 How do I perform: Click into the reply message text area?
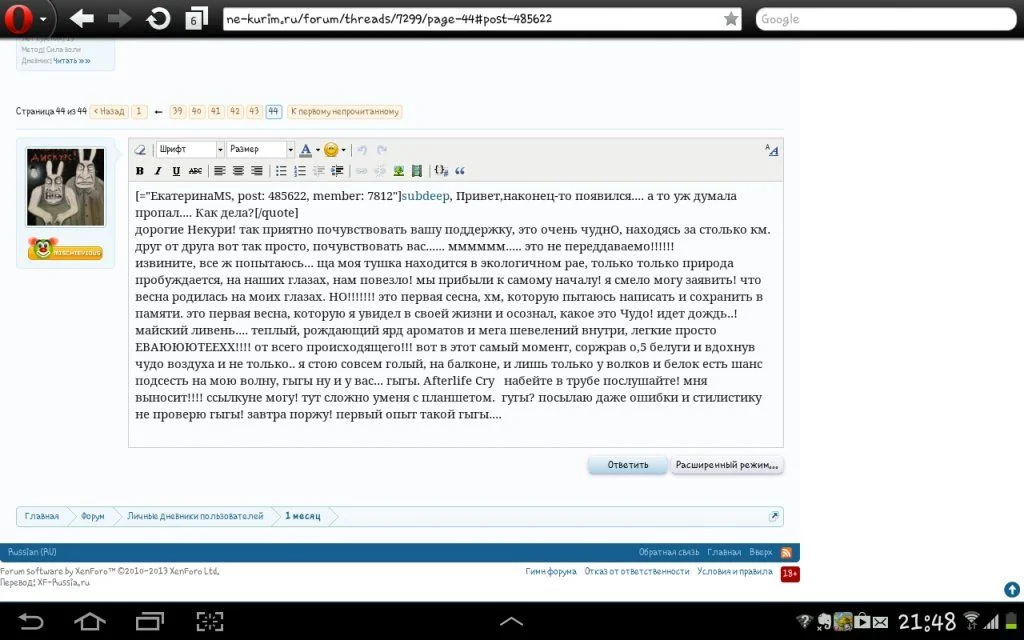[455, 314]
